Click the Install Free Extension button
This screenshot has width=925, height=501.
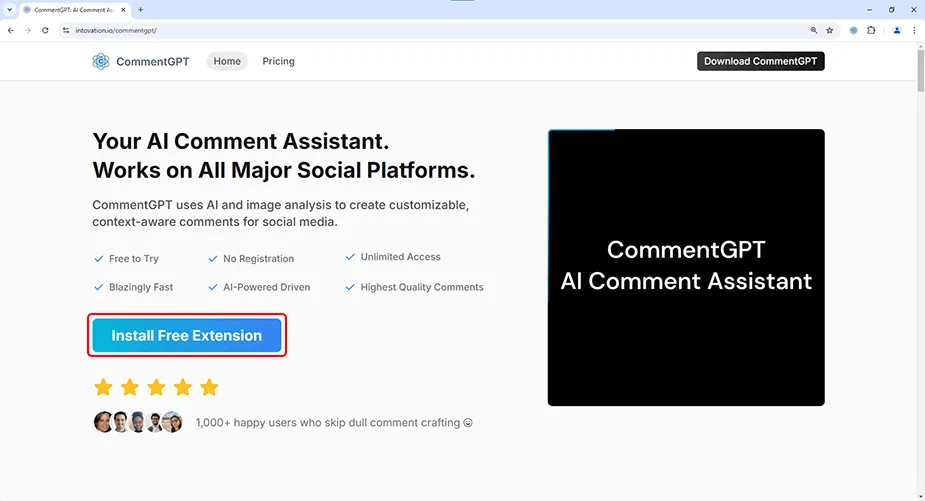click(x=187, y=335)
